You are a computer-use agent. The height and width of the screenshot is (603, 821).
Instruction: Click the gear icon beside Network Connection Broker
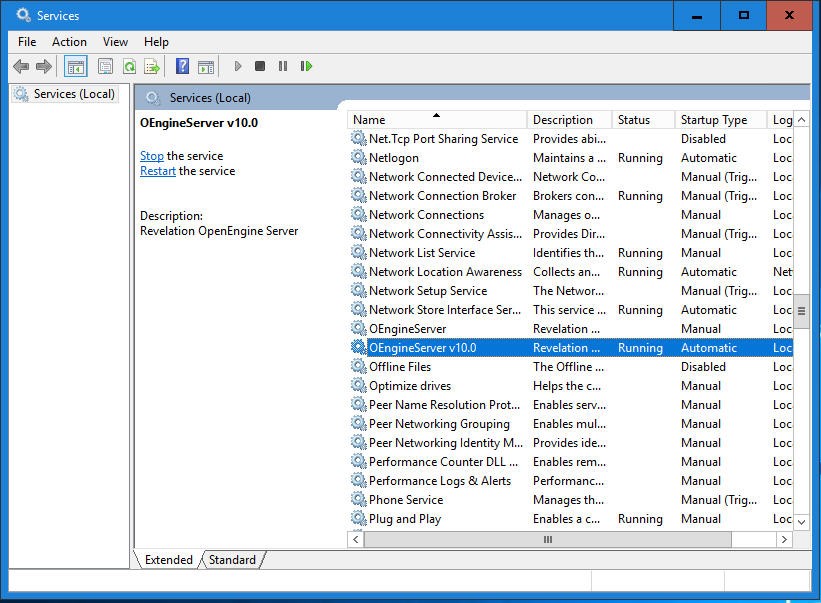pos(359,195)
